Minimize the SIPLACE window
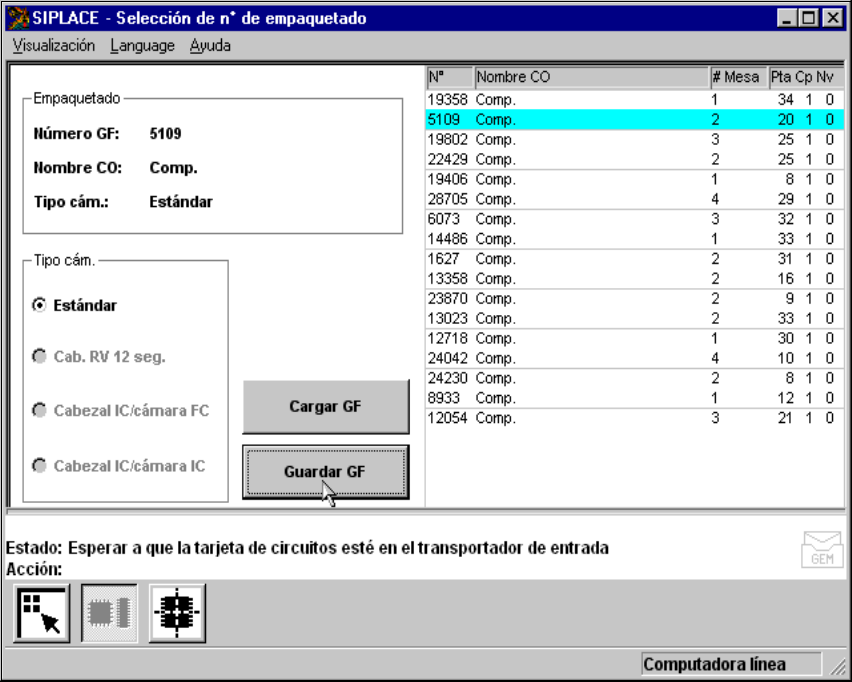This screenshot has height=682, width=852. point(786,18)
